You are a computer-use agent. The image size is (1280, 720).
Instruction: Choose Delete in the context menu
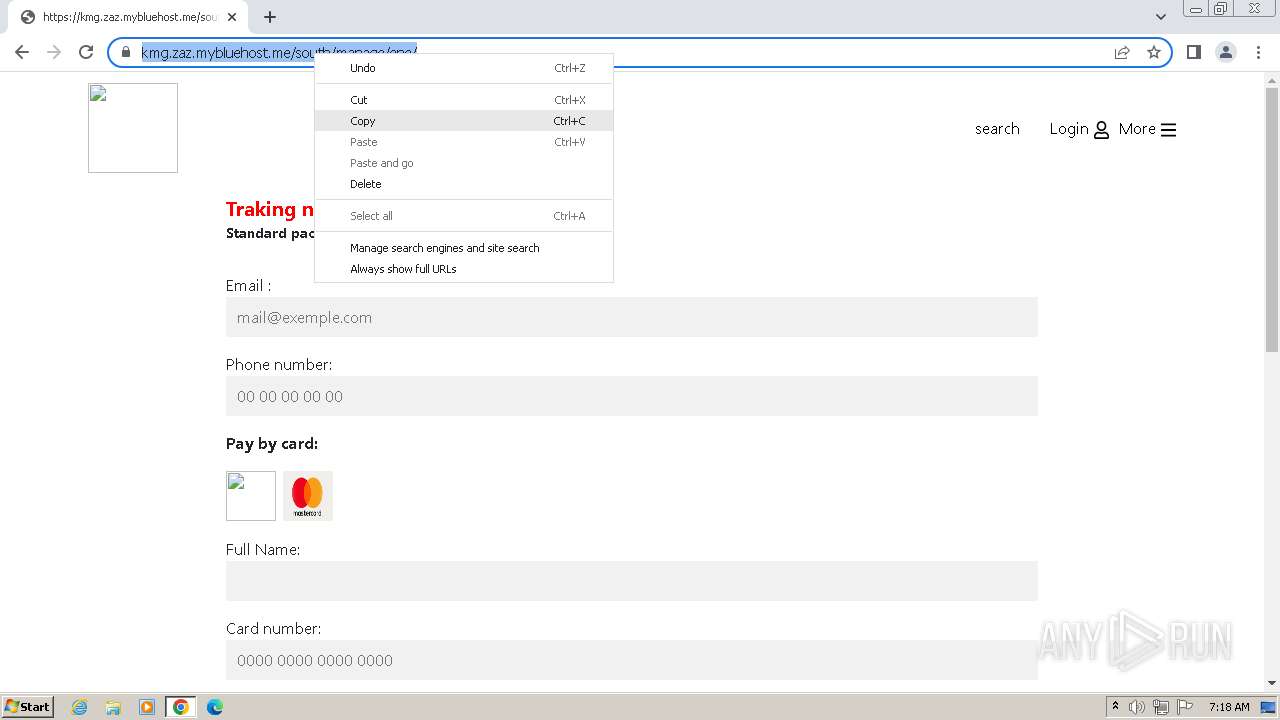click(464, 184)
